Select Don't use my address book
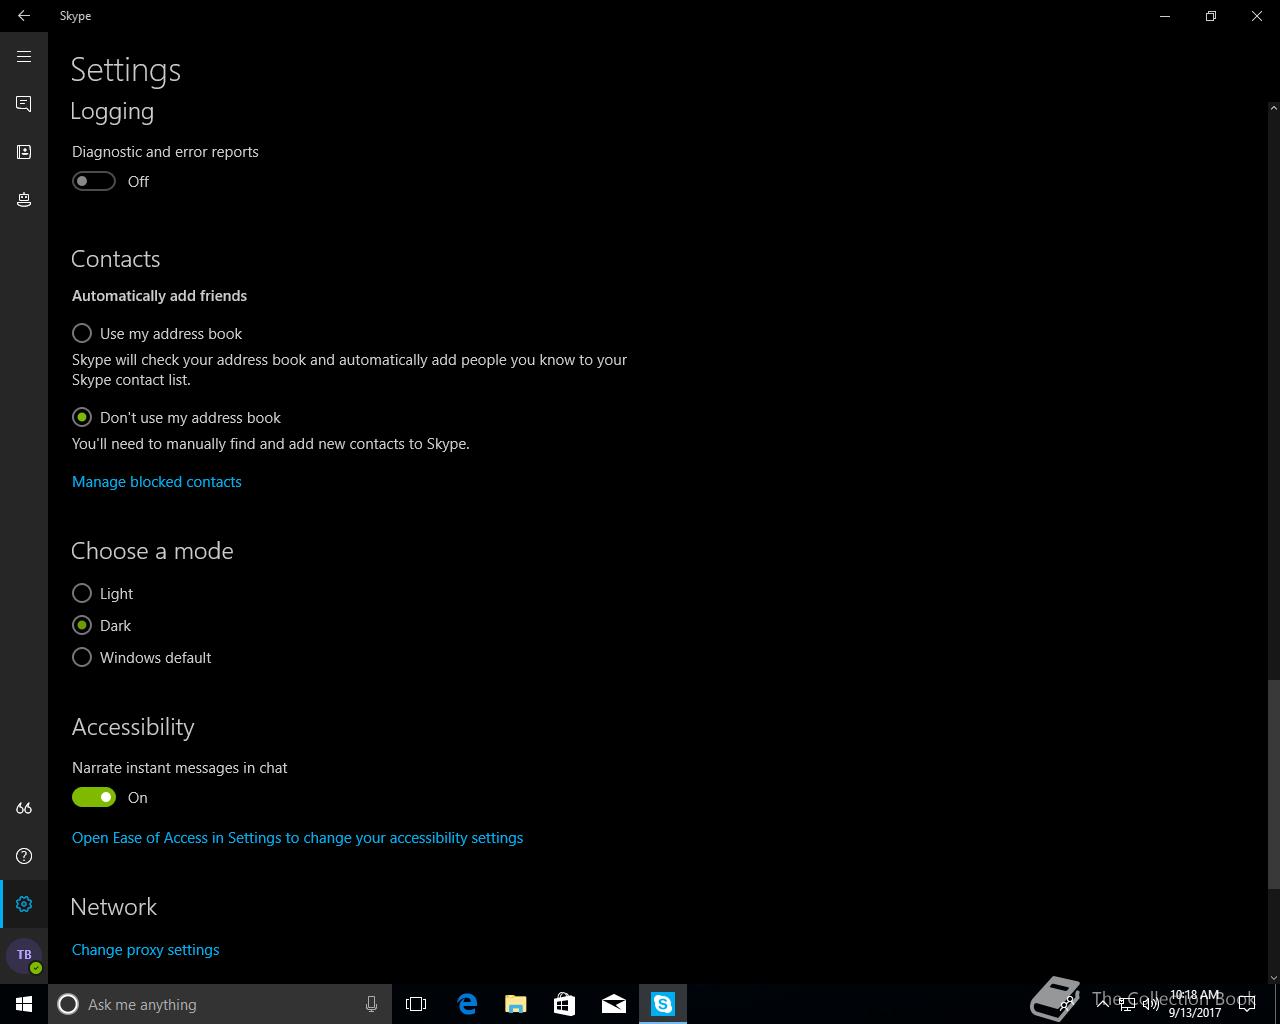Screen dimensions: 1280x1024 click(x=177, y=418)
